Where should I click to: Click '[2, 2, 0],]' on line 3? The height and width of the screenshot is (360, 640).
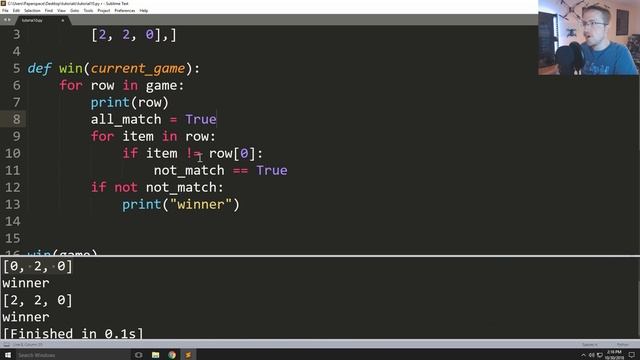(x=133, y=35)
